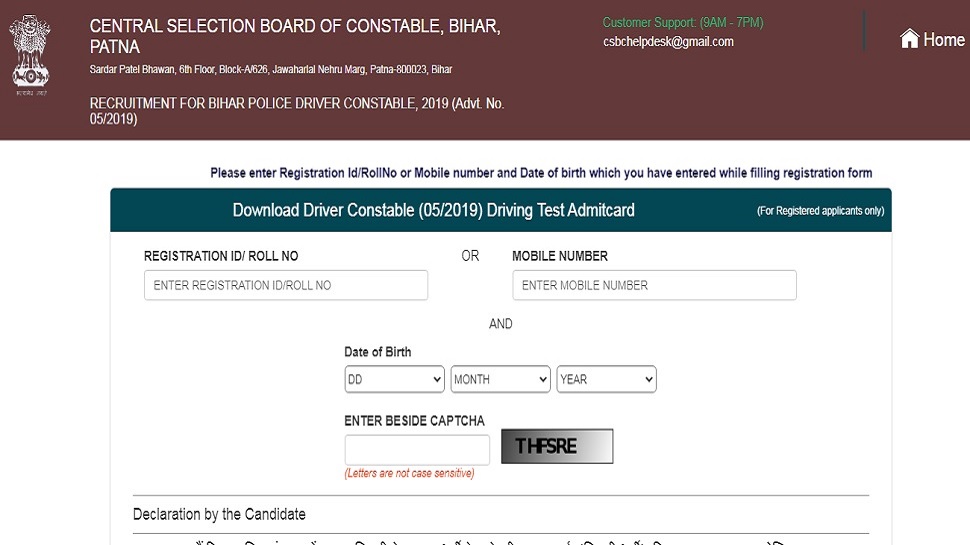970x545 pixels.
Task: Open the MONTH dropdown
Action: coord(500,379)
